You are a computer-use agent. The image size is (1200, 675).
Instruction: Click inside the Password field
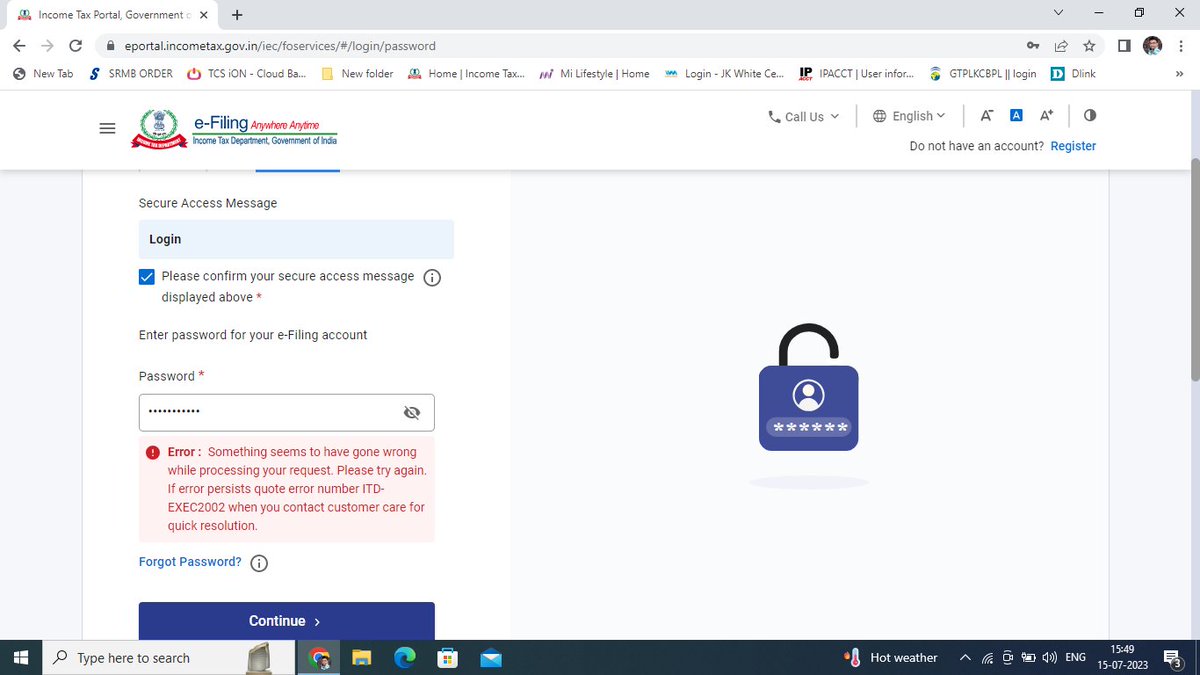pyautogui.click(x=287, y=412)
